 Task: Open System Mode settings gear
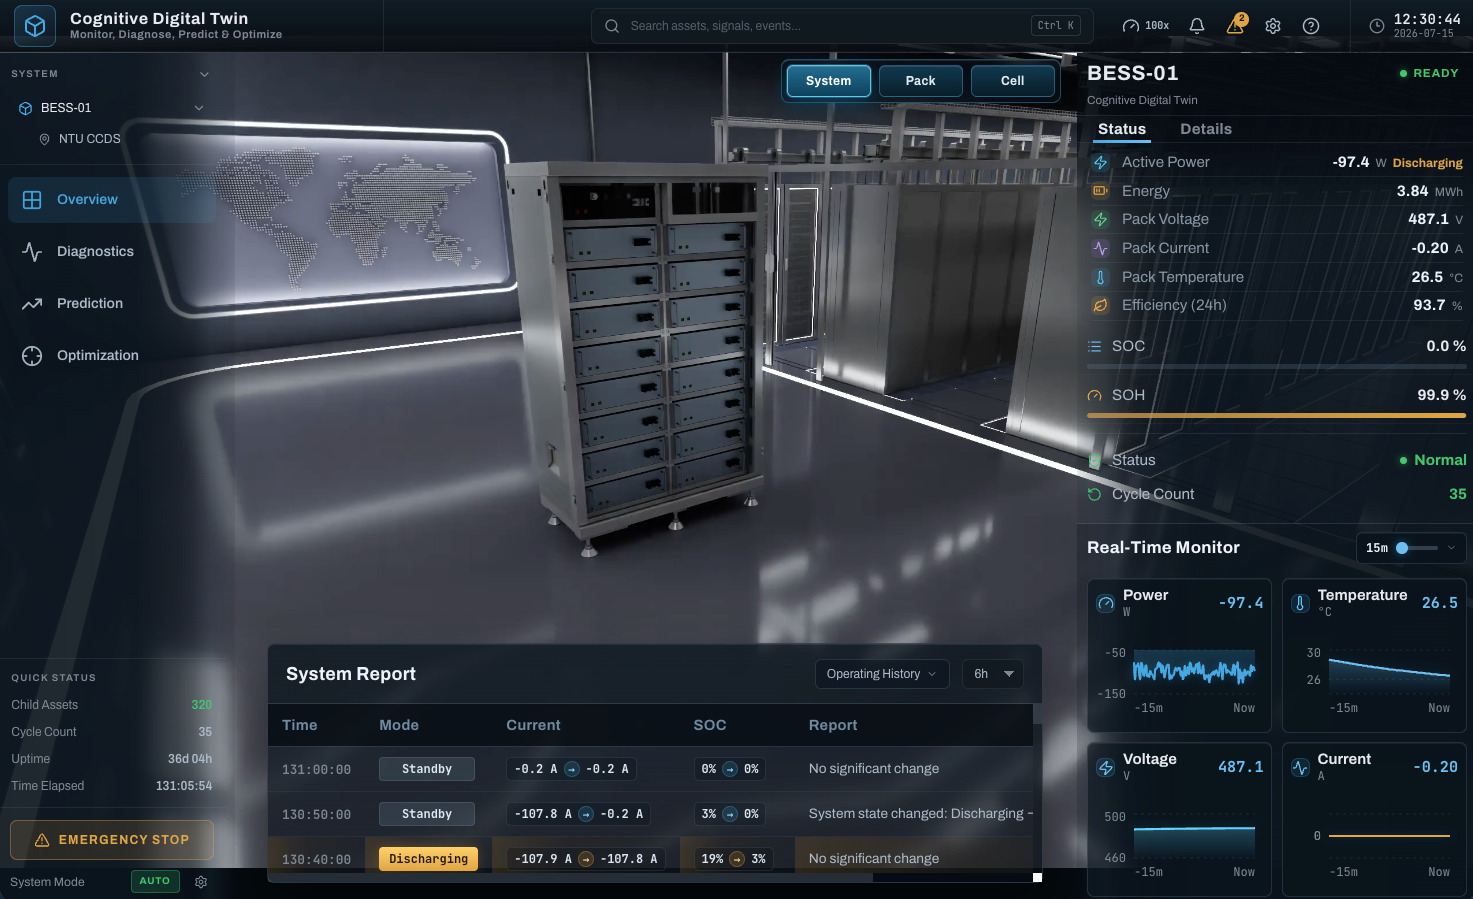click(x=201, y=882)
